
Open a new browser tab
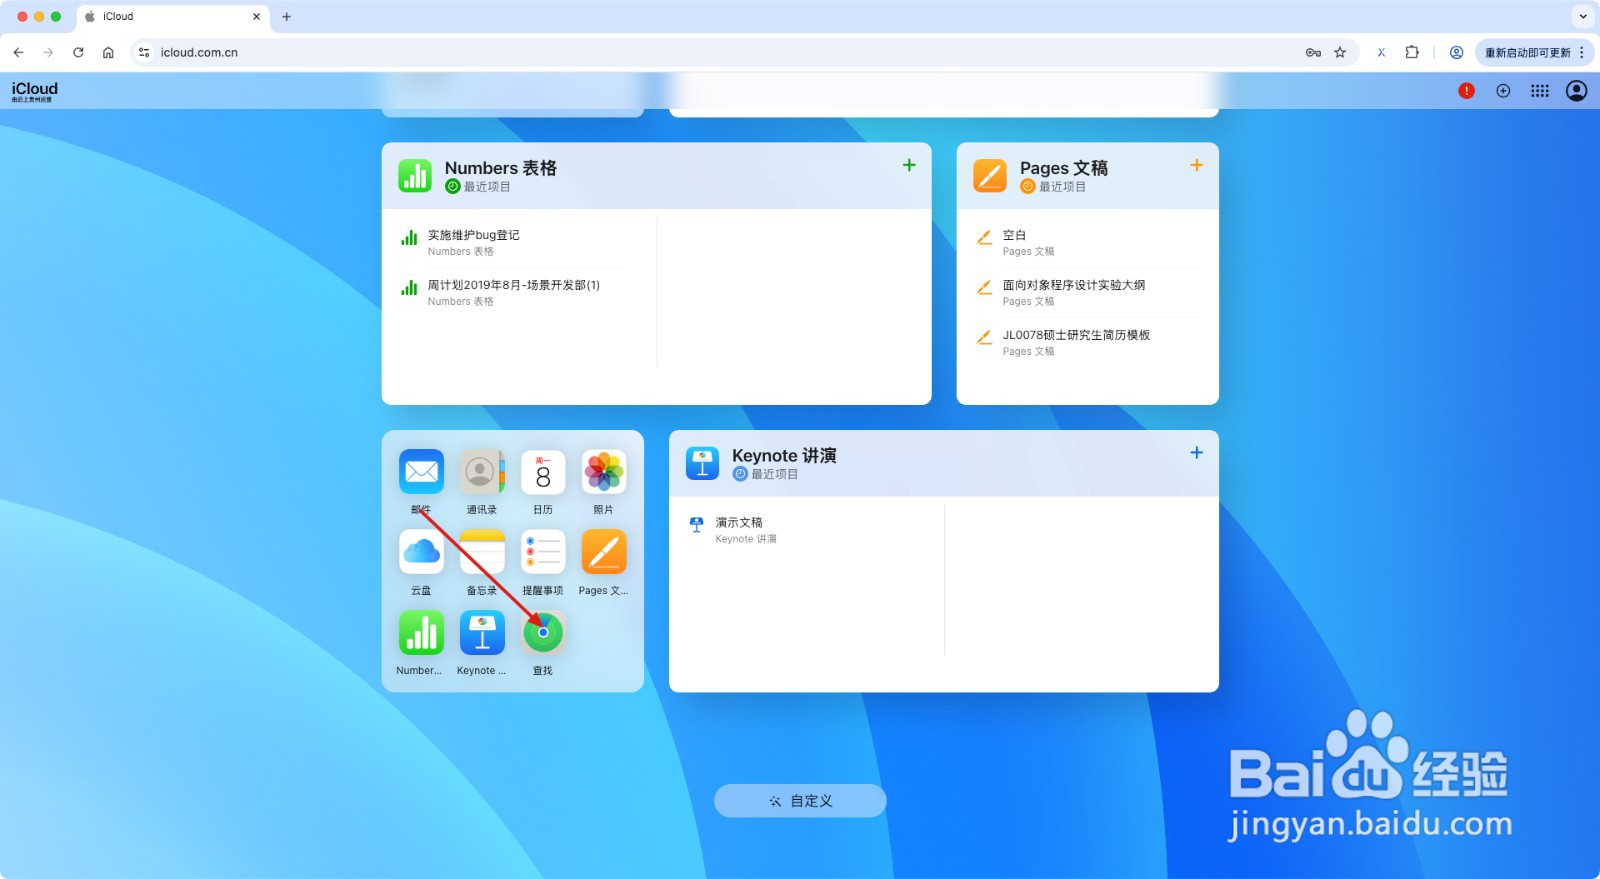(286, 17)
